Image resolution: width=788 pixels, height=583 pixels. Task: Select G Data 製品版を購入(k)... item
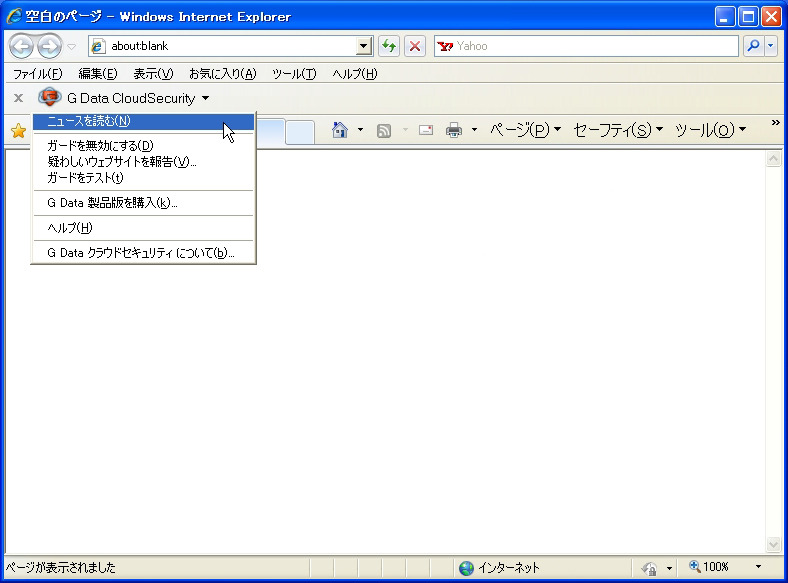point(143,203)
